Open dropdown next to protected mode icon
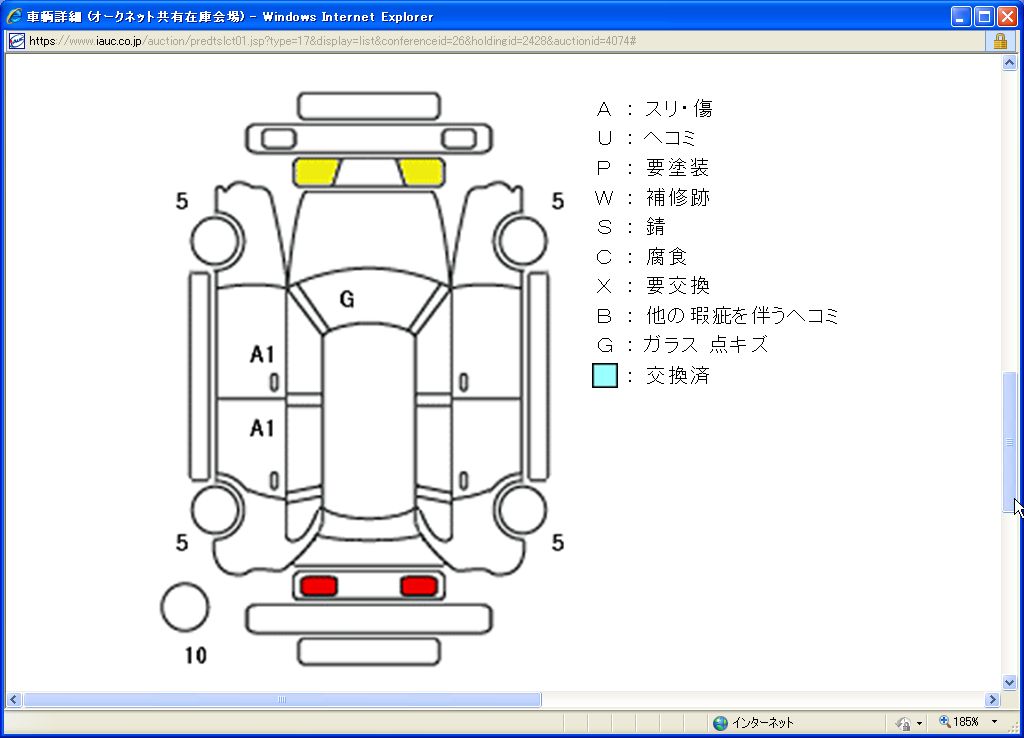 click(x=918, y=723)
